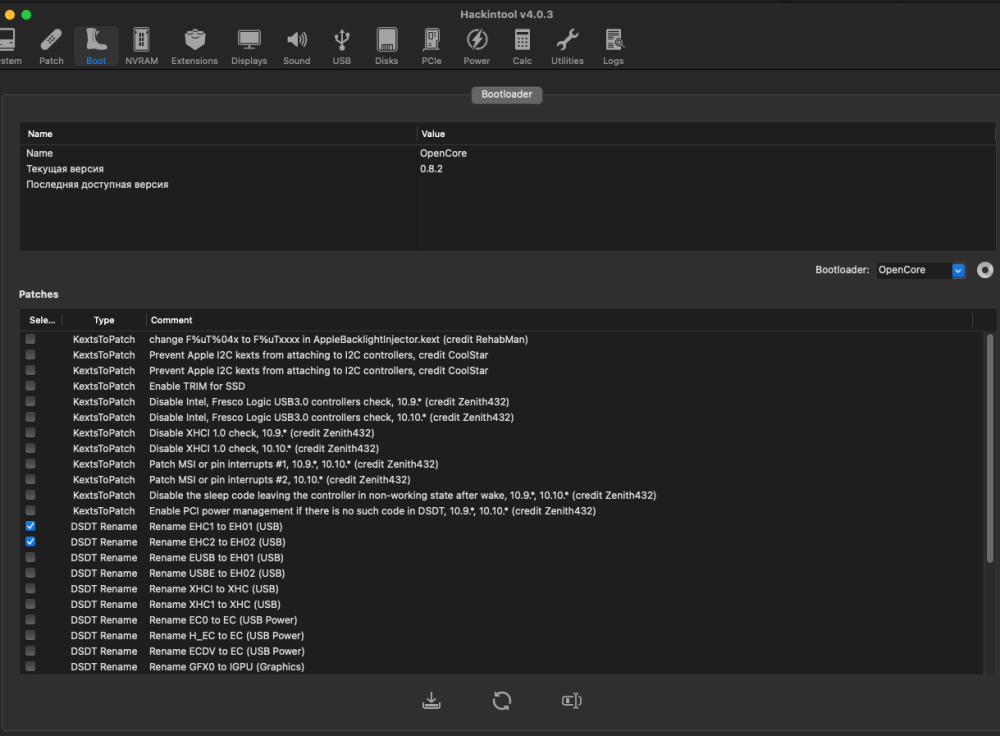Check Patch MSI or pin interrupts #2

coord(30,480)
